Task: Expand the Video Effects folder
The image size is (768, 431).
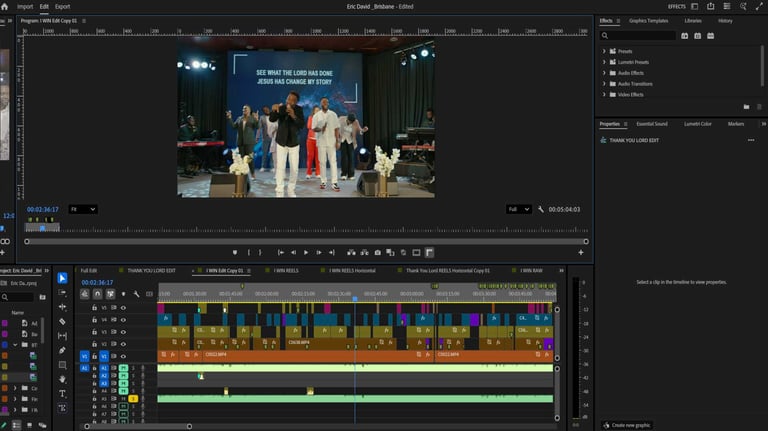Action: 604,94
